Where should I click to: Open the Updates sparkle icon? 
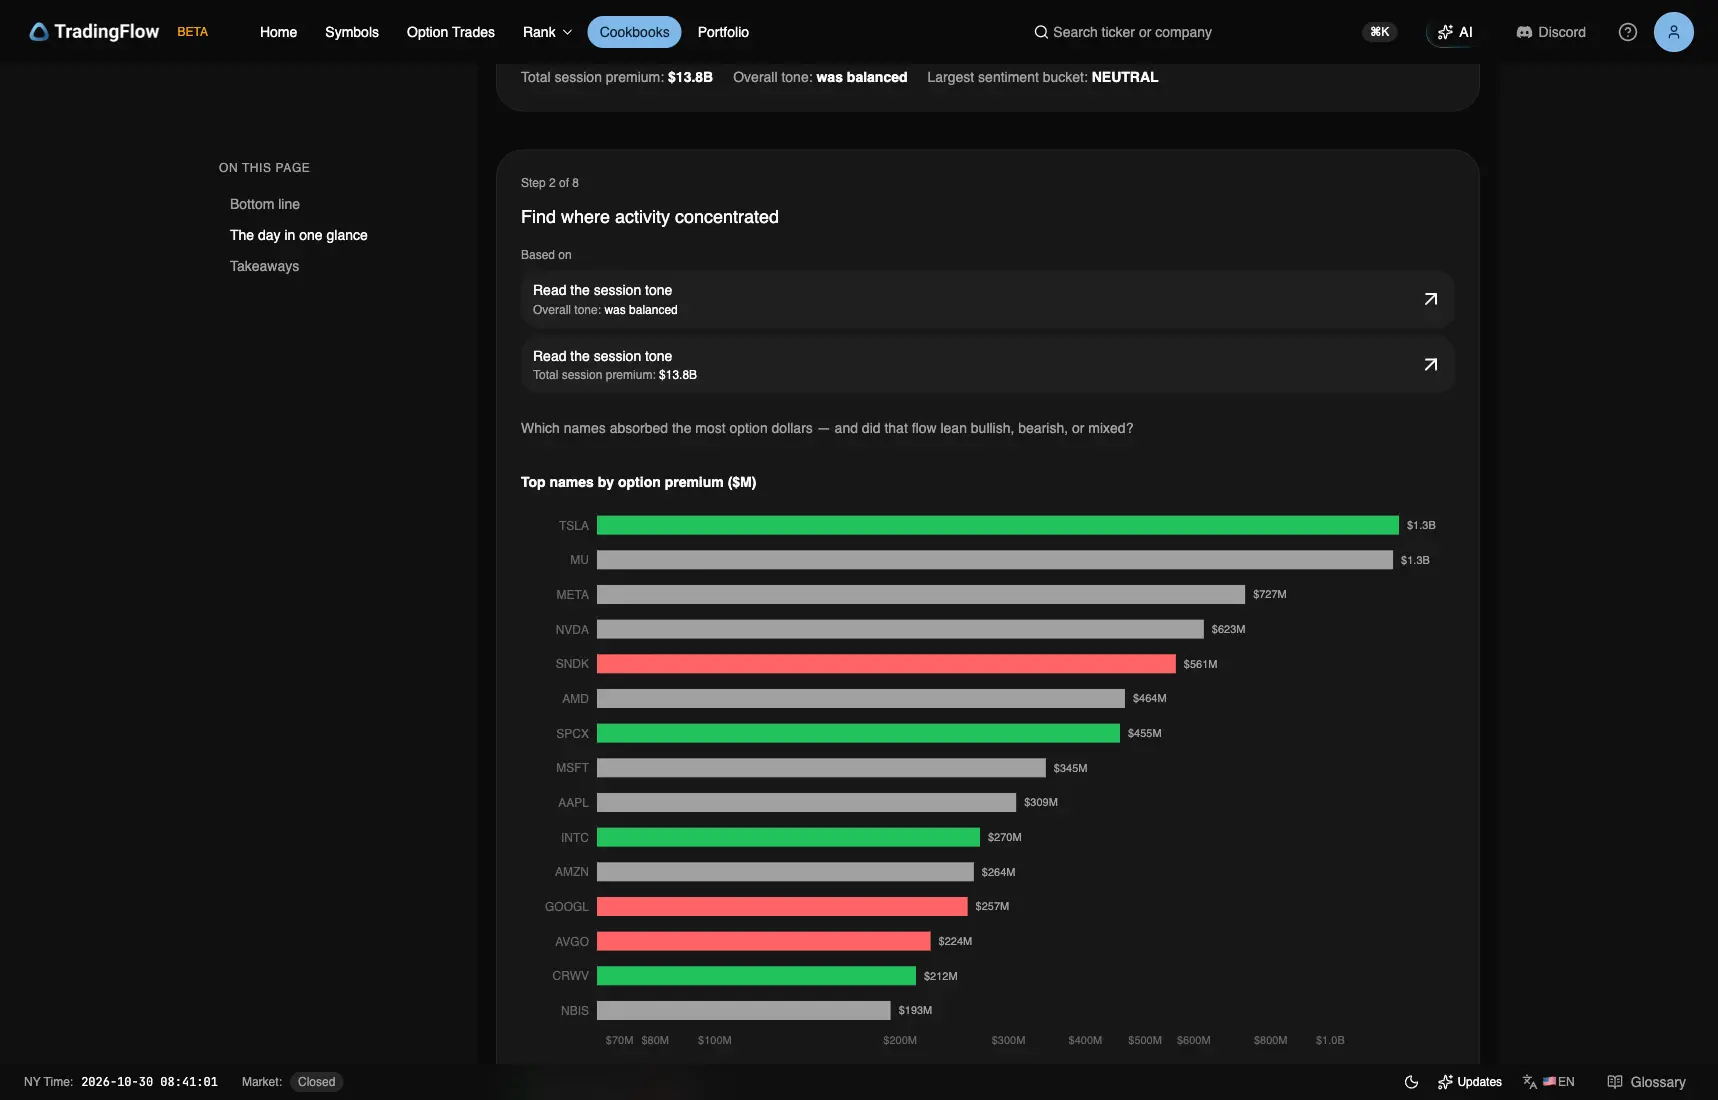coord(1445,1082)
